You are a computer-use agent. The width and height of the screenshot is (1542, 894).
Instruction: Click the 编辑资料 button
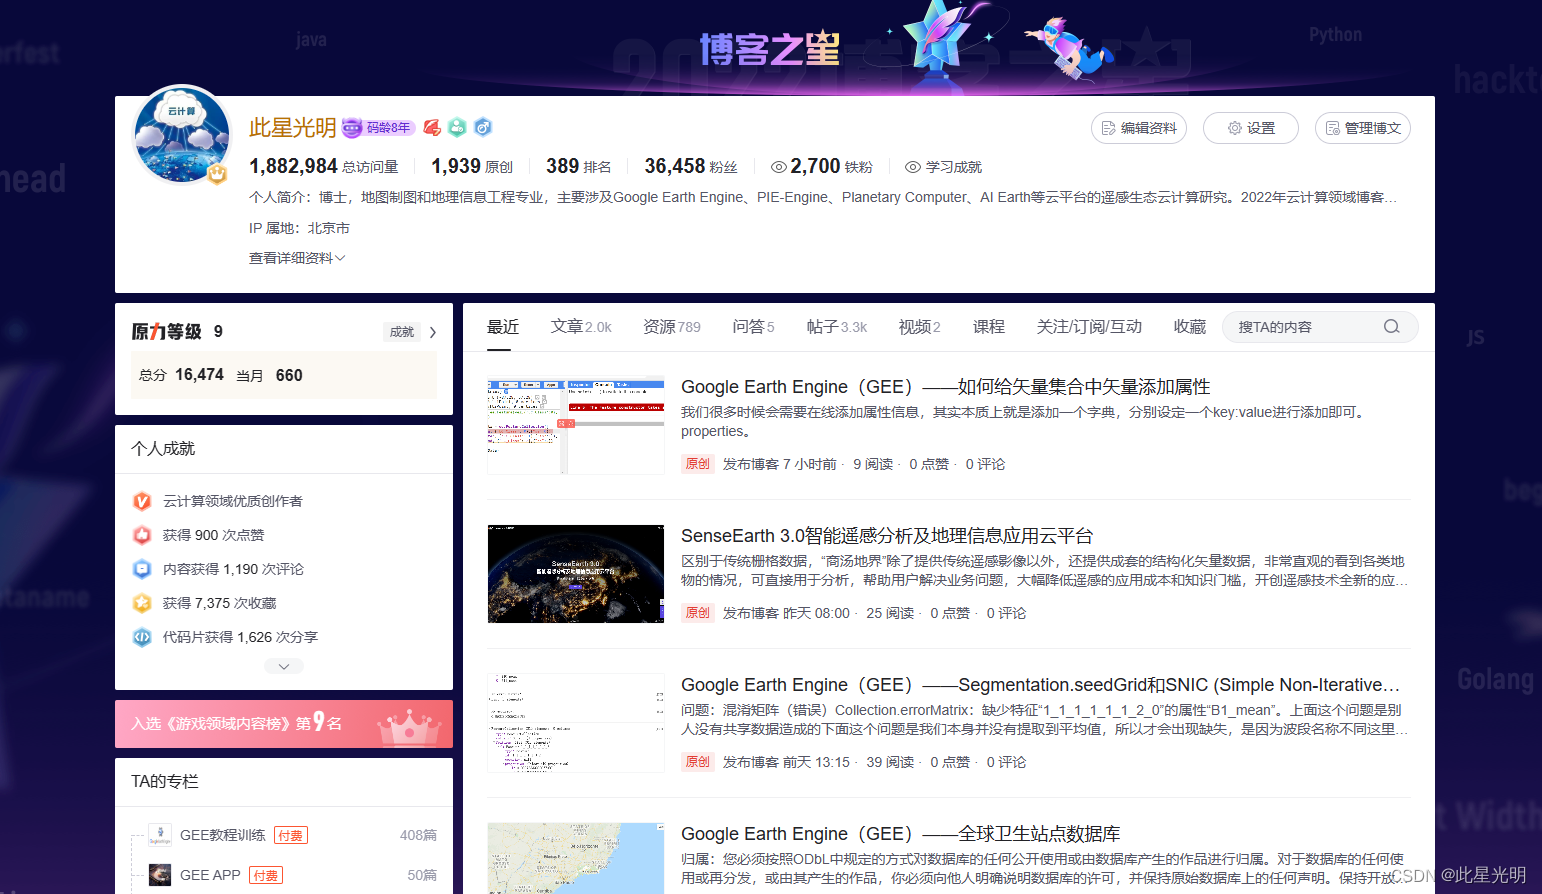(x=1139, y=128)
